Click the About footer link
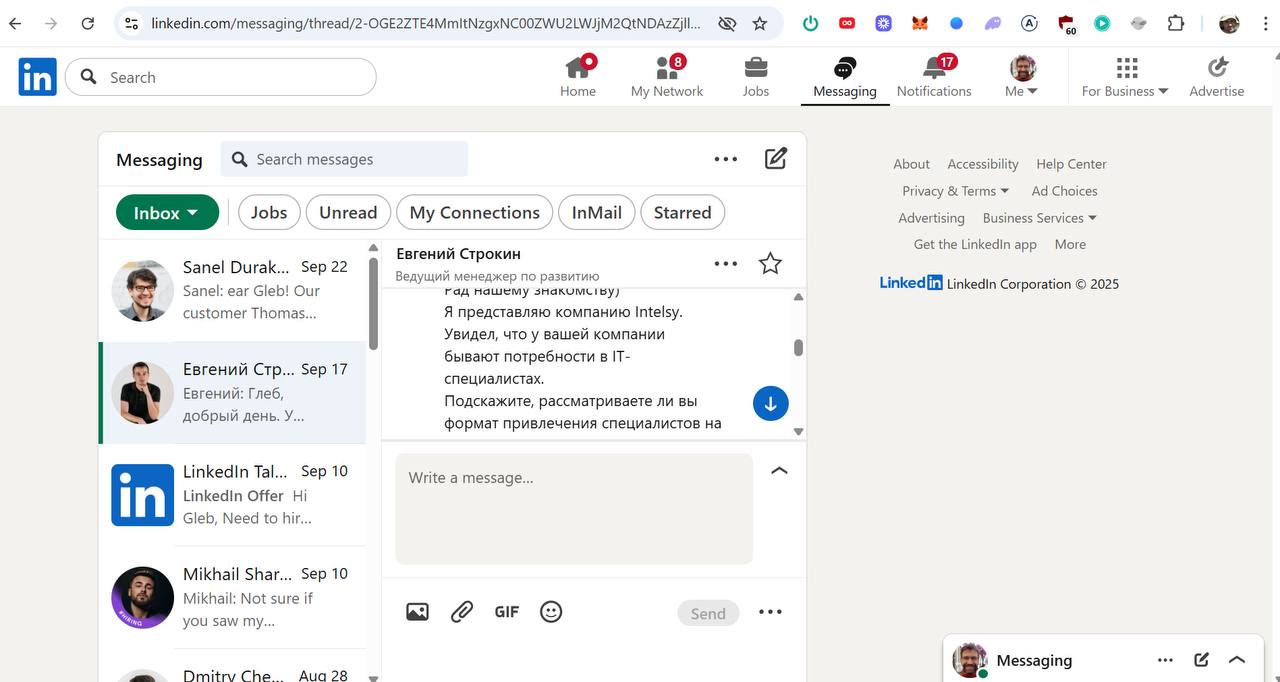 [x=911, y=164]
